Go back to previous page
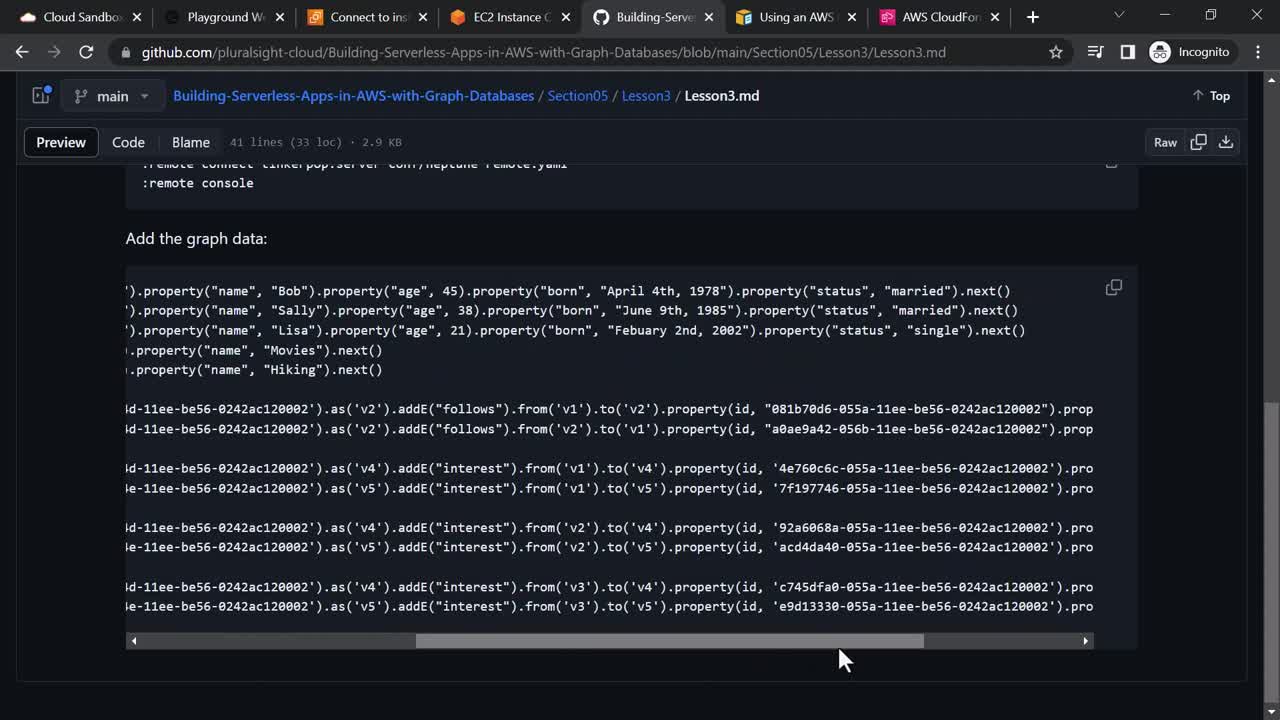Viewport: 1280px width, 720px height. coord(22,52)
